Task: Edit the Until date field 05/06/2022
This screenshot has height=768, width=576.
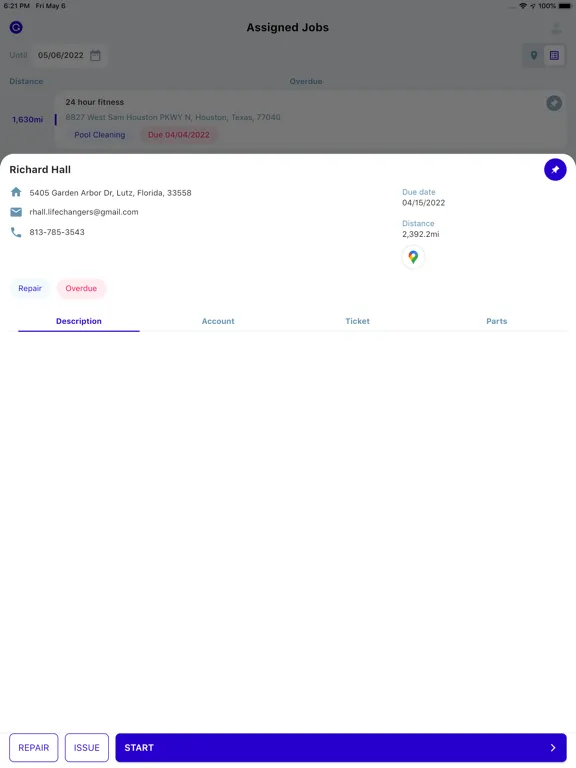Action: (69, 55)
